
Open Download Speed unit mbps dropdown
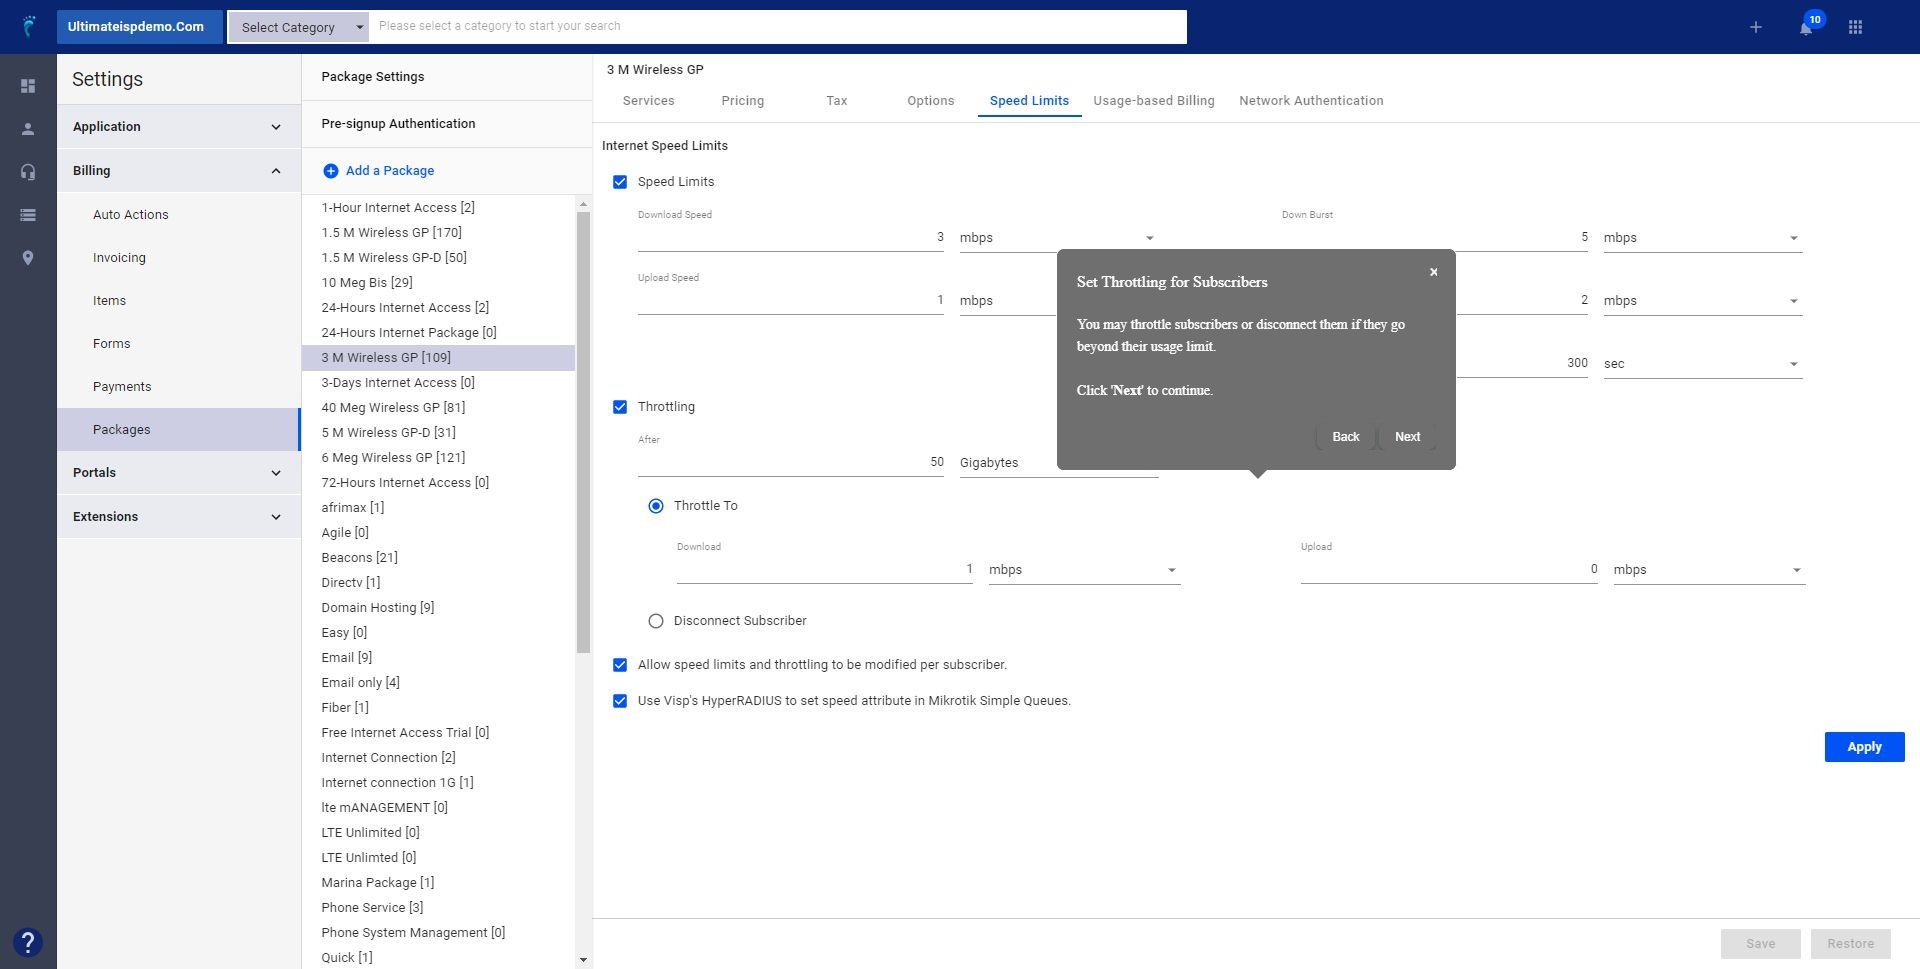point(1058,238)
